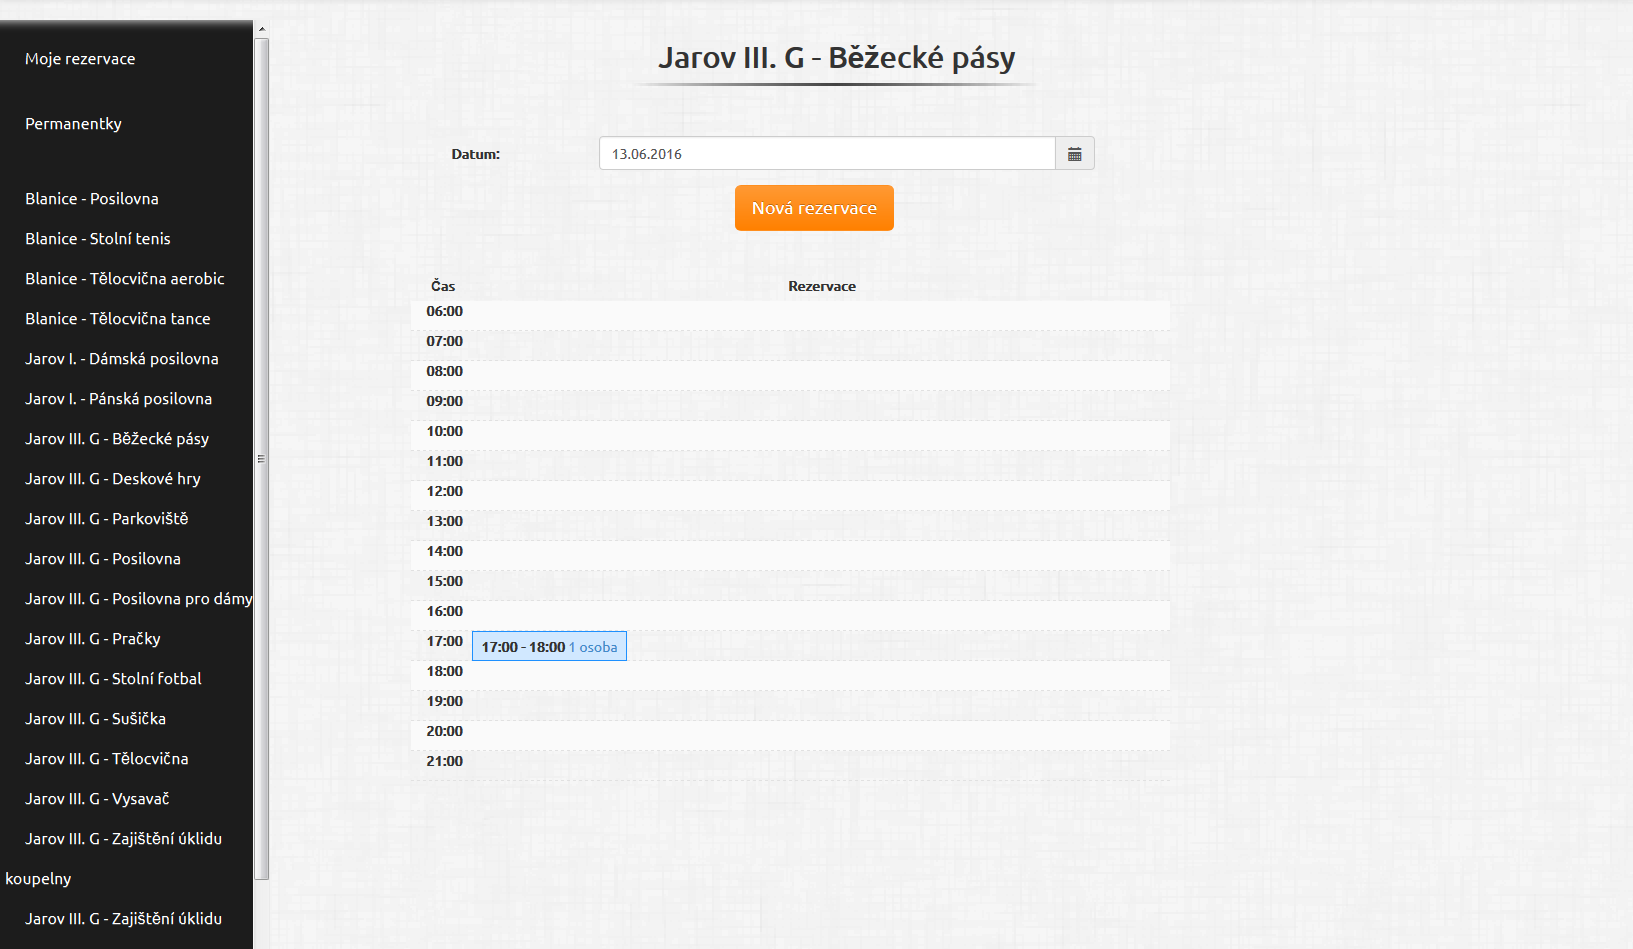Click the 09:00 time row label

coord(445,401)
